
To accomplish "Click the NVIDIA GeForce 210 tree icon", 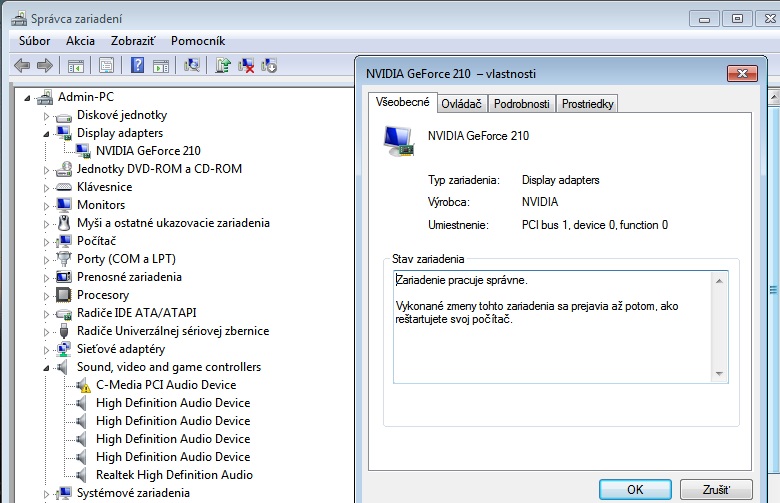I will (83, 151).
